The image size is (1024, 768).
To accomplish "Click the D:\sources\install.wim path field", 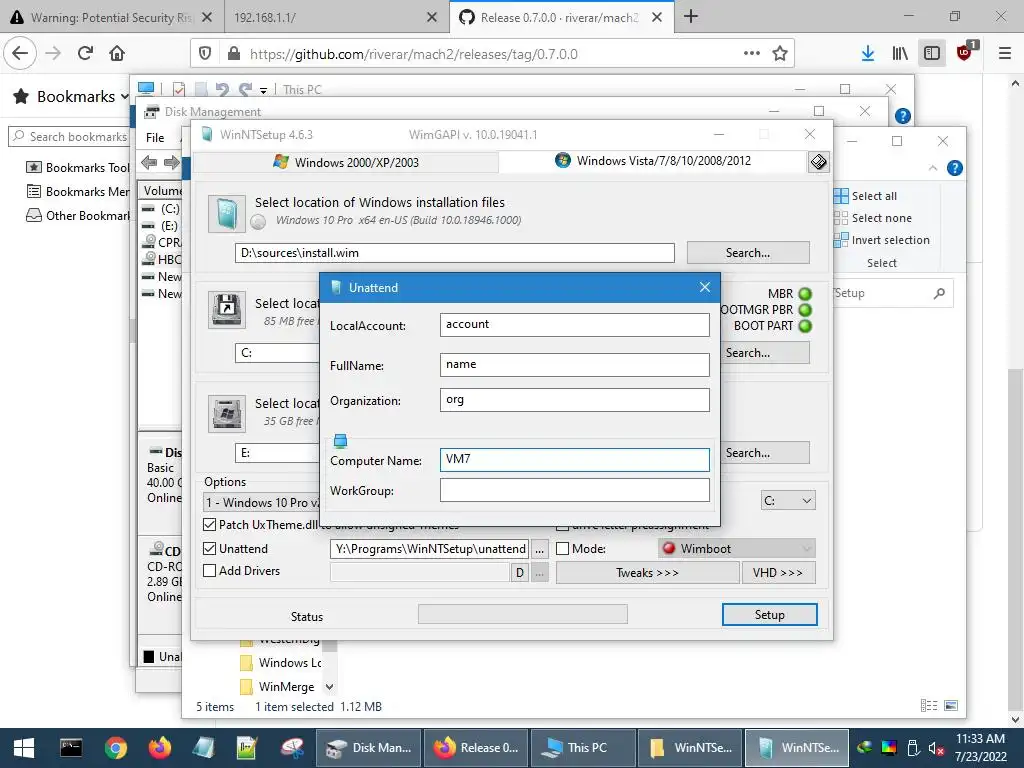I will click(455, 253).
